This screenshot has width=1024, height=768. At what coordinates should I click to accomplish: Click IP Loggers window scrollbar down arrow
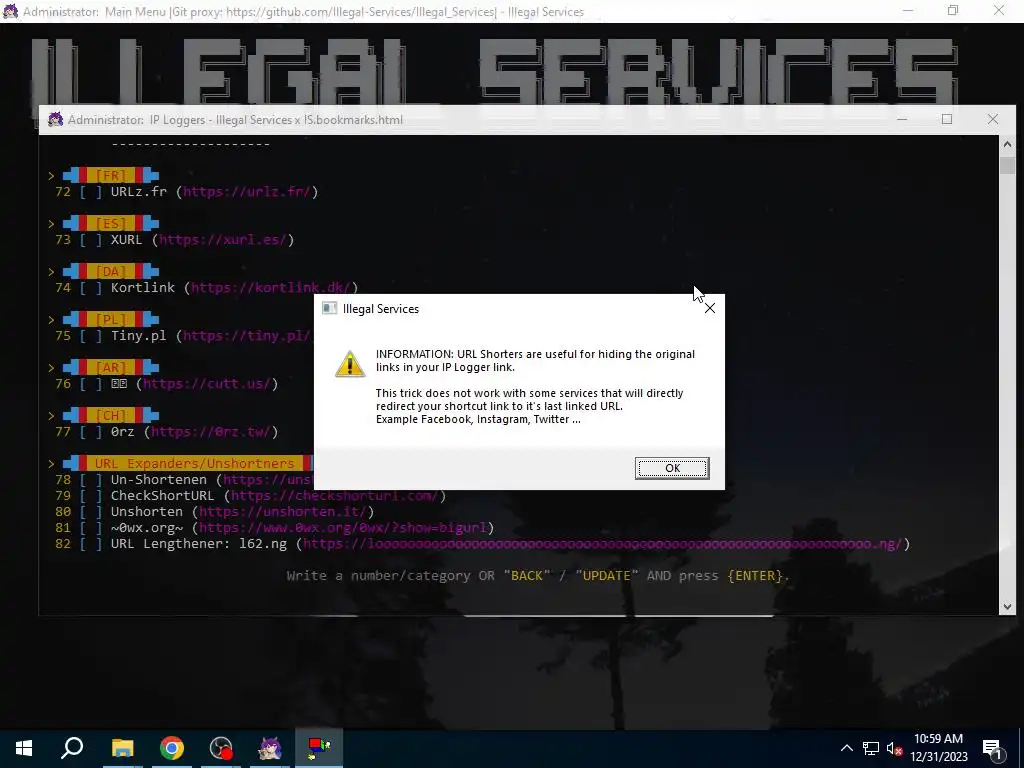1007,607
